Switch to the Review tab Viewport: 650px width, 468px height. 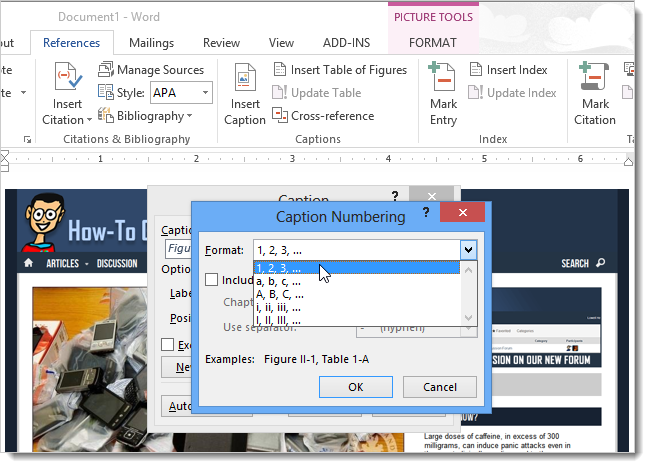221,43
